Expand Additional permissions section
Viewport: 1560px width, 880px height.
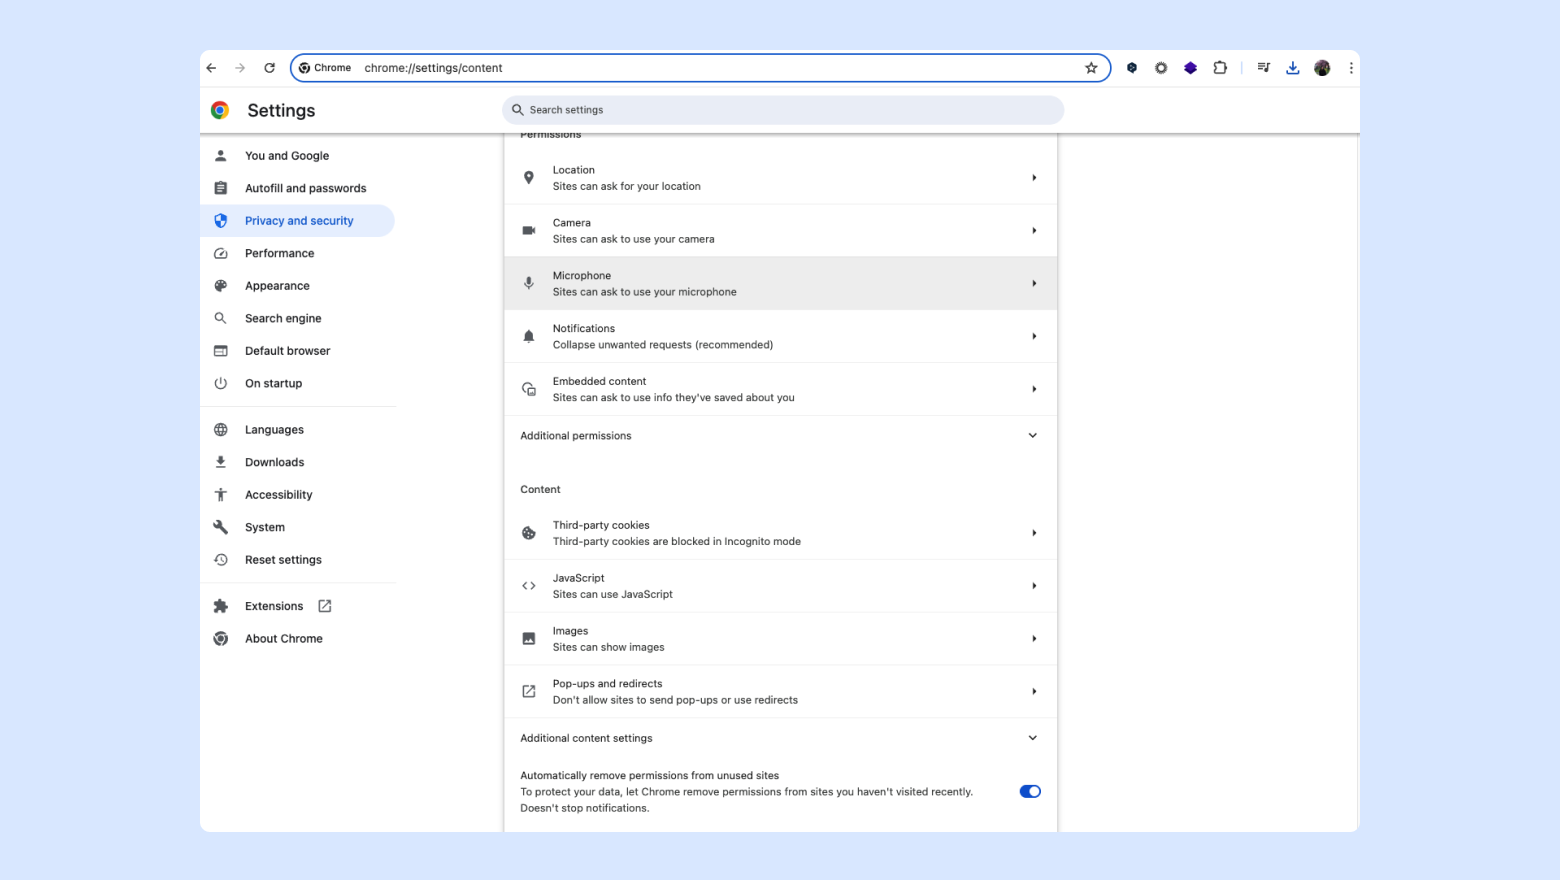(1033, 436)
